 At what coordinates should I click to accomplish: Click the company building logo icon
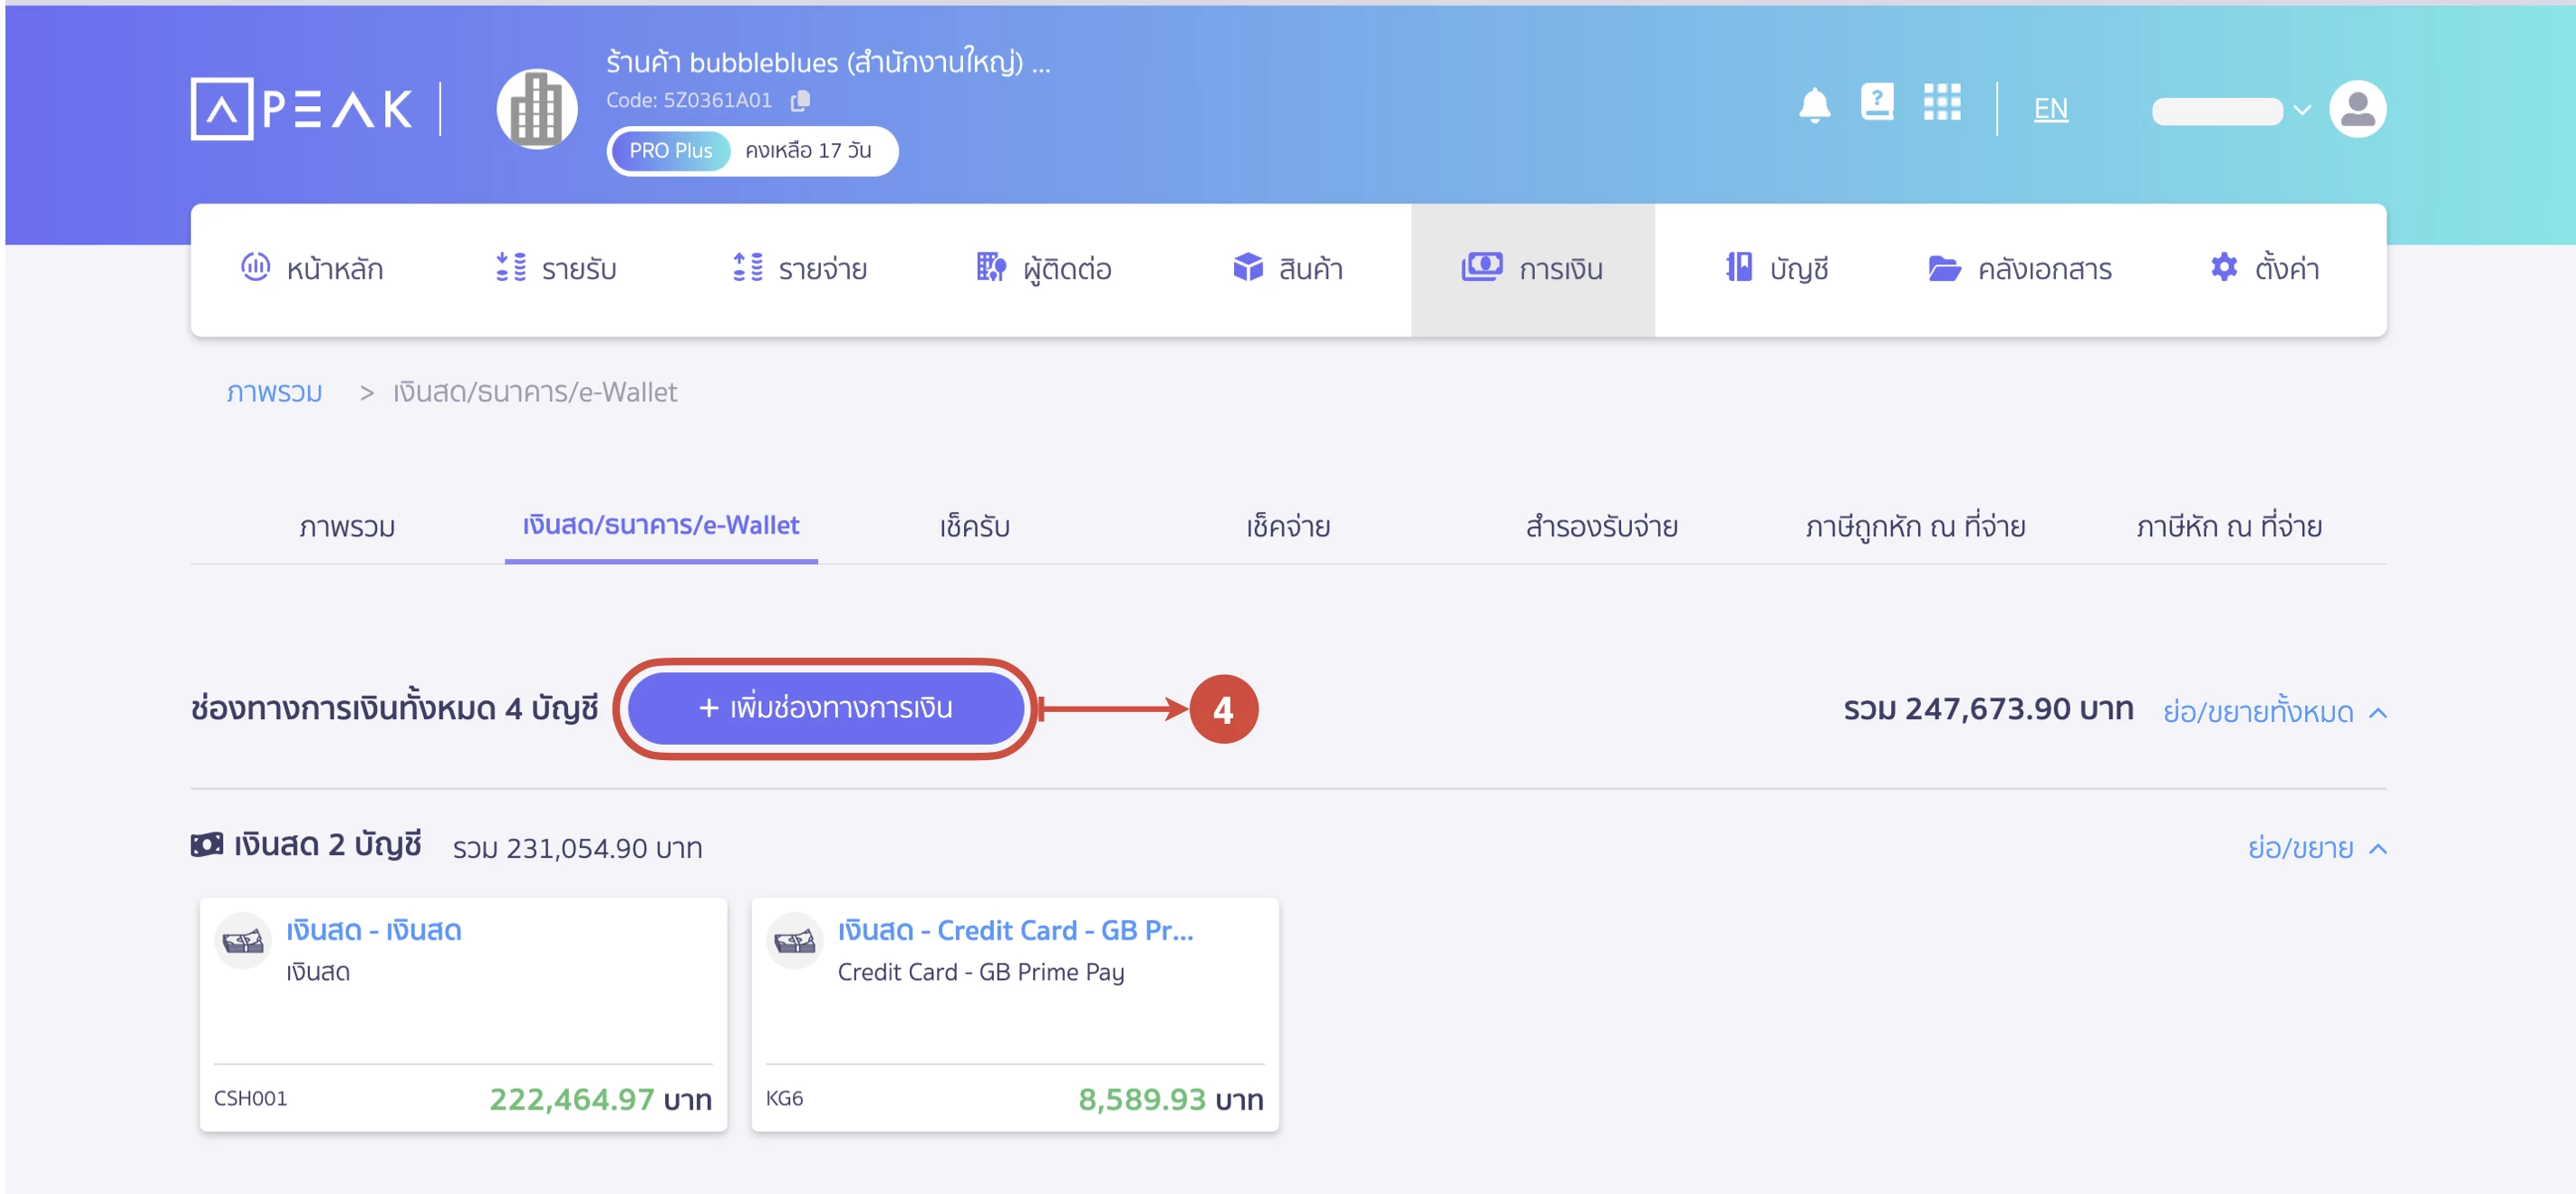click(537, 108)
